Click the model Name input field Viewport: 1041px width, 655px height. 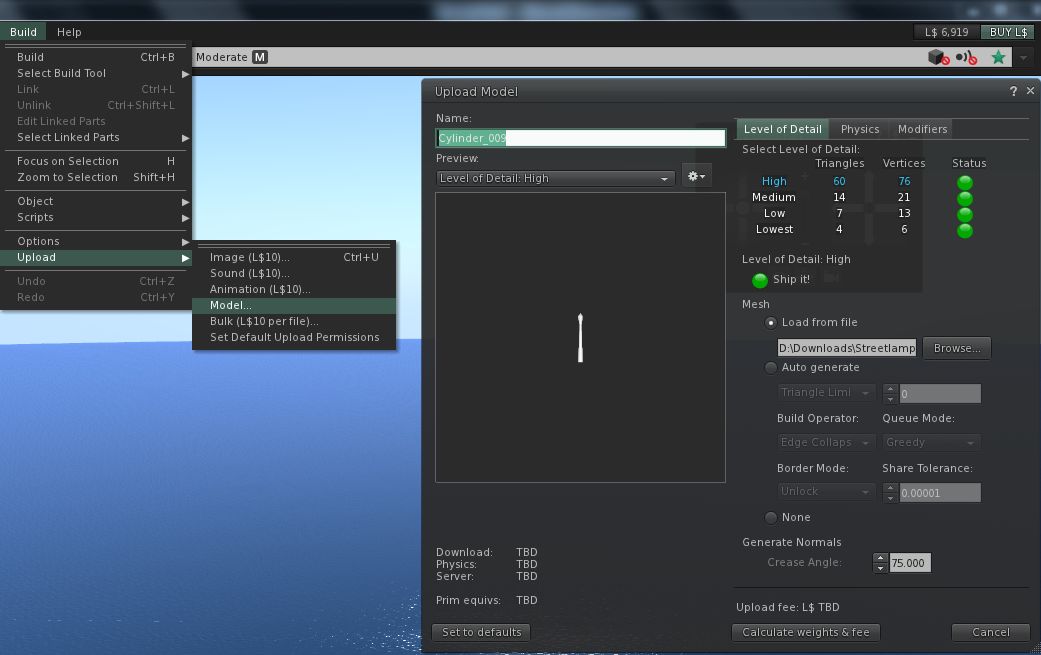[580, 138]
